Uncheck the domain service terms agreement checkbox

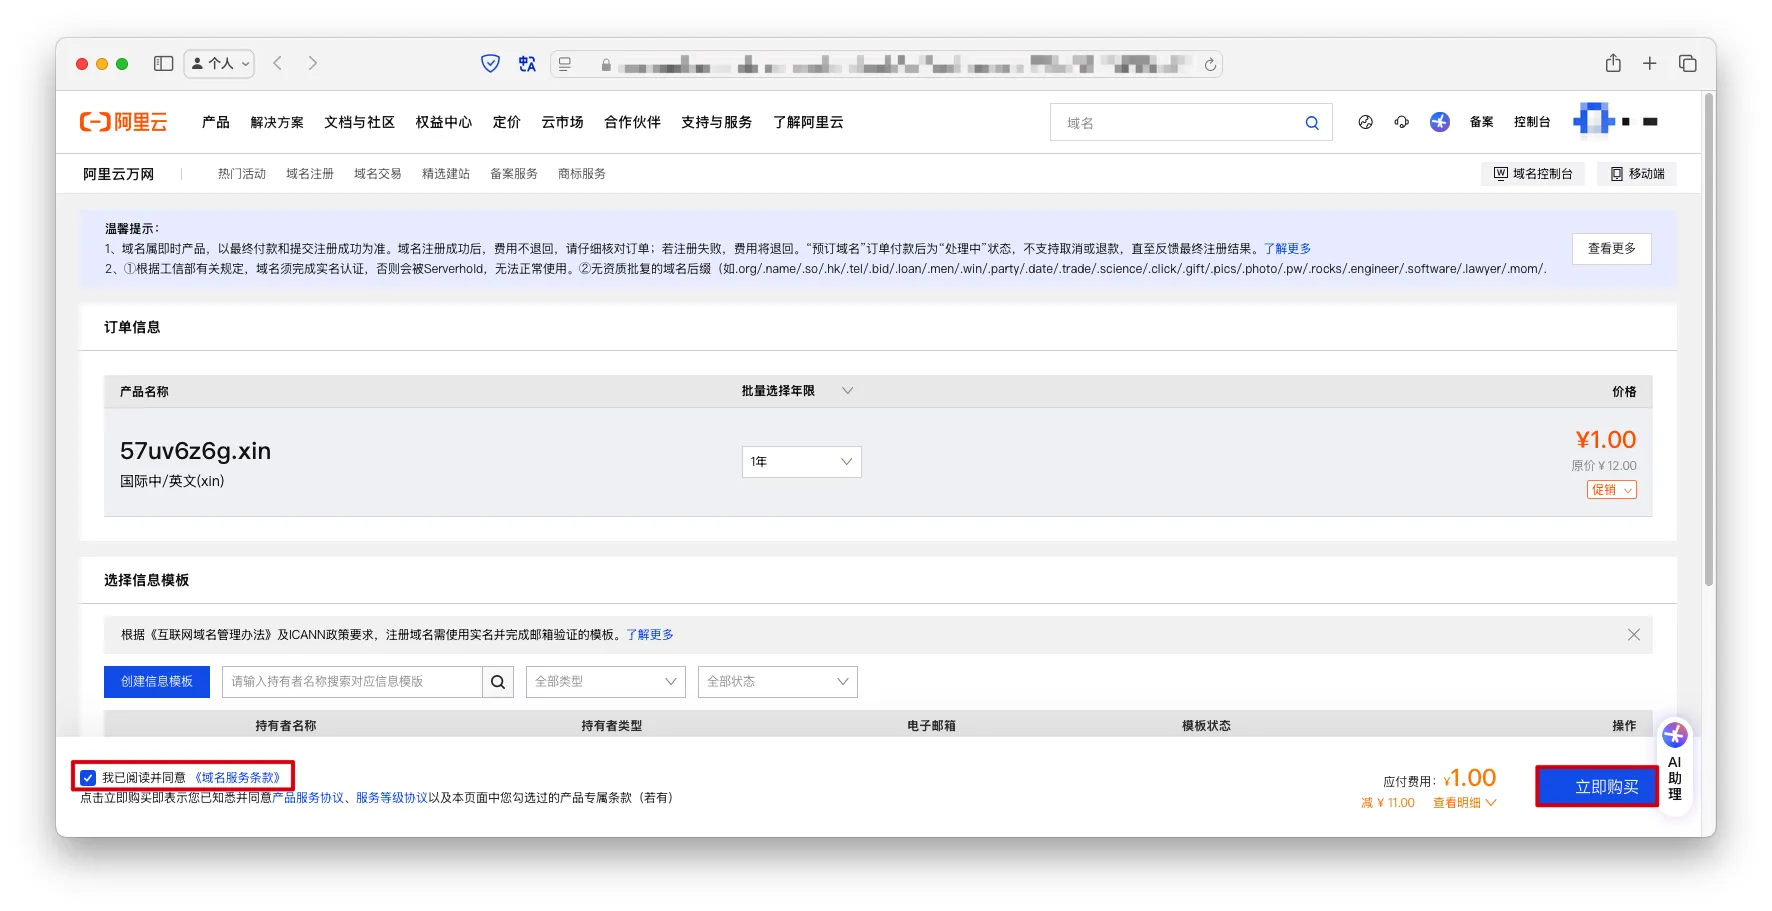pyautogui.click(x=88, y=778)
